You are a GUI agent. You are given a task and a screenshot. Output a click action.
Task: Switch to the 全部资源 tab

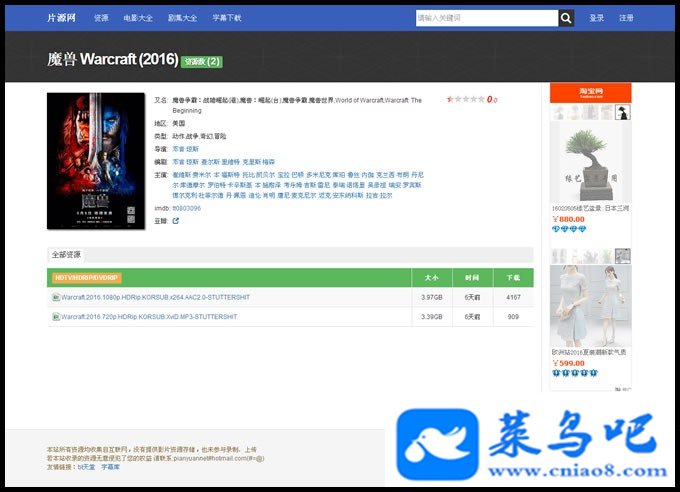(x=66, y=255)
